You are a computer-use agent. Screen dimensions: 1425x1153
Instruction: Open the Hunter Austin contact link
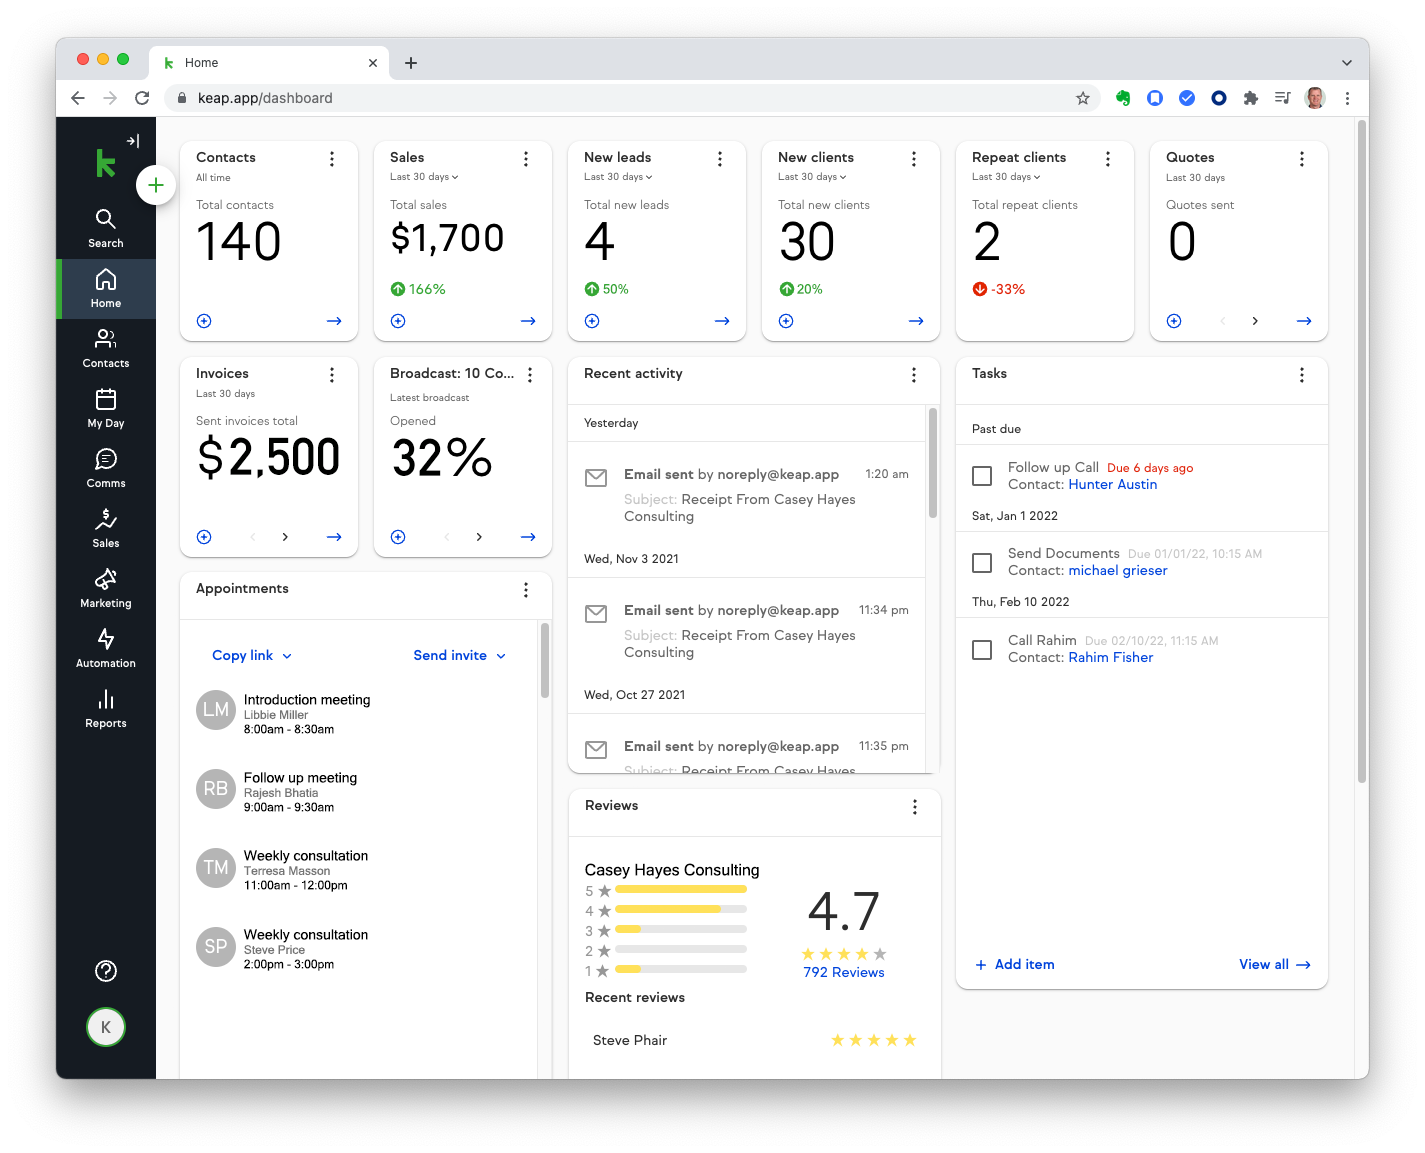pyautogui.click(x=1113, y=484)
